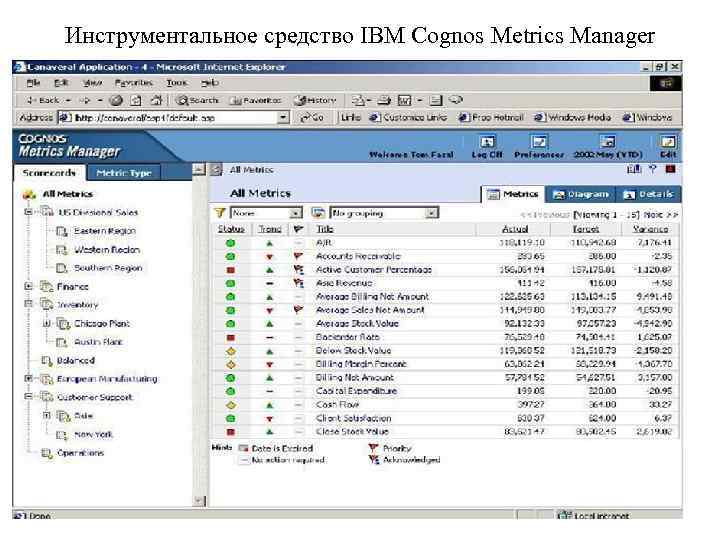Select New York in scorecard tree
Viewport: 720px width, 540px height.
[93, 434]
